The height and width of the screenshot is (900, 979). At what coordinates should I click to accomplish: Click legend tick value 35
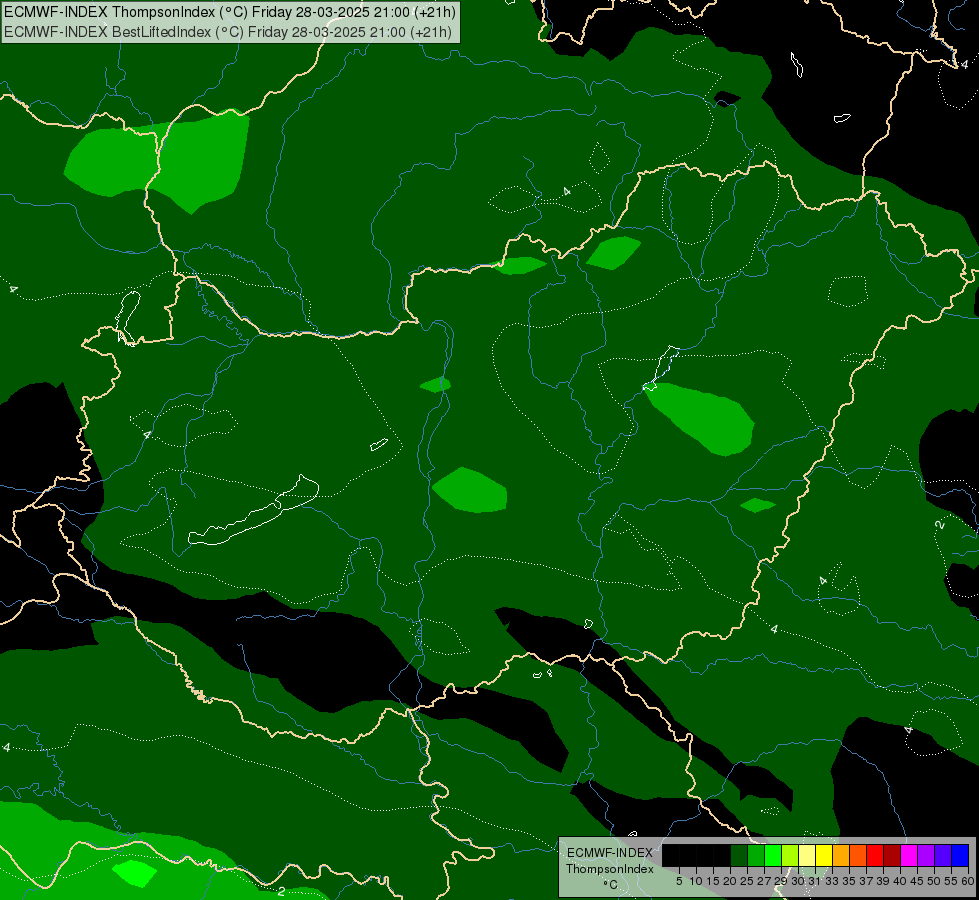849,881
